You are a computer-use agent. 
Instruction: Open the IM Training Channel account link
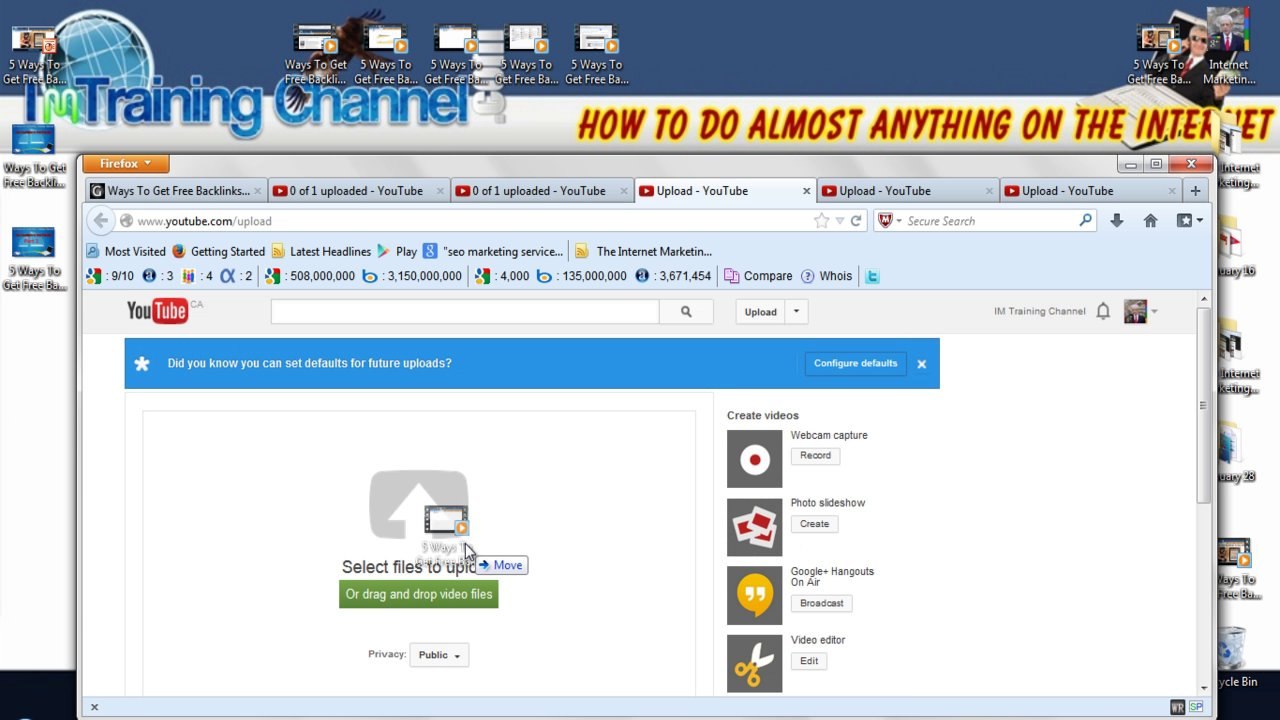(1039, 311)
